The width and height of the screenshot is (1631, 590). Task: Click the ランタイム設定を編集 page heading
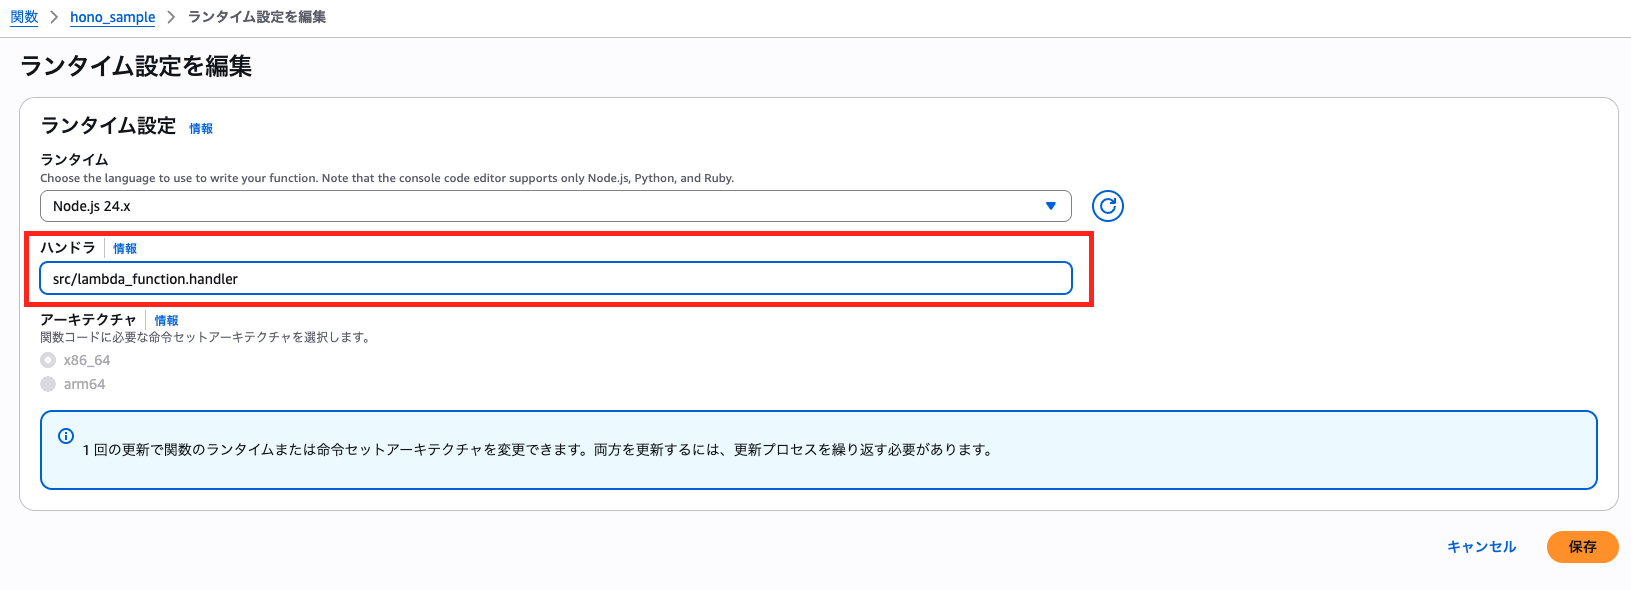point(136,66)
